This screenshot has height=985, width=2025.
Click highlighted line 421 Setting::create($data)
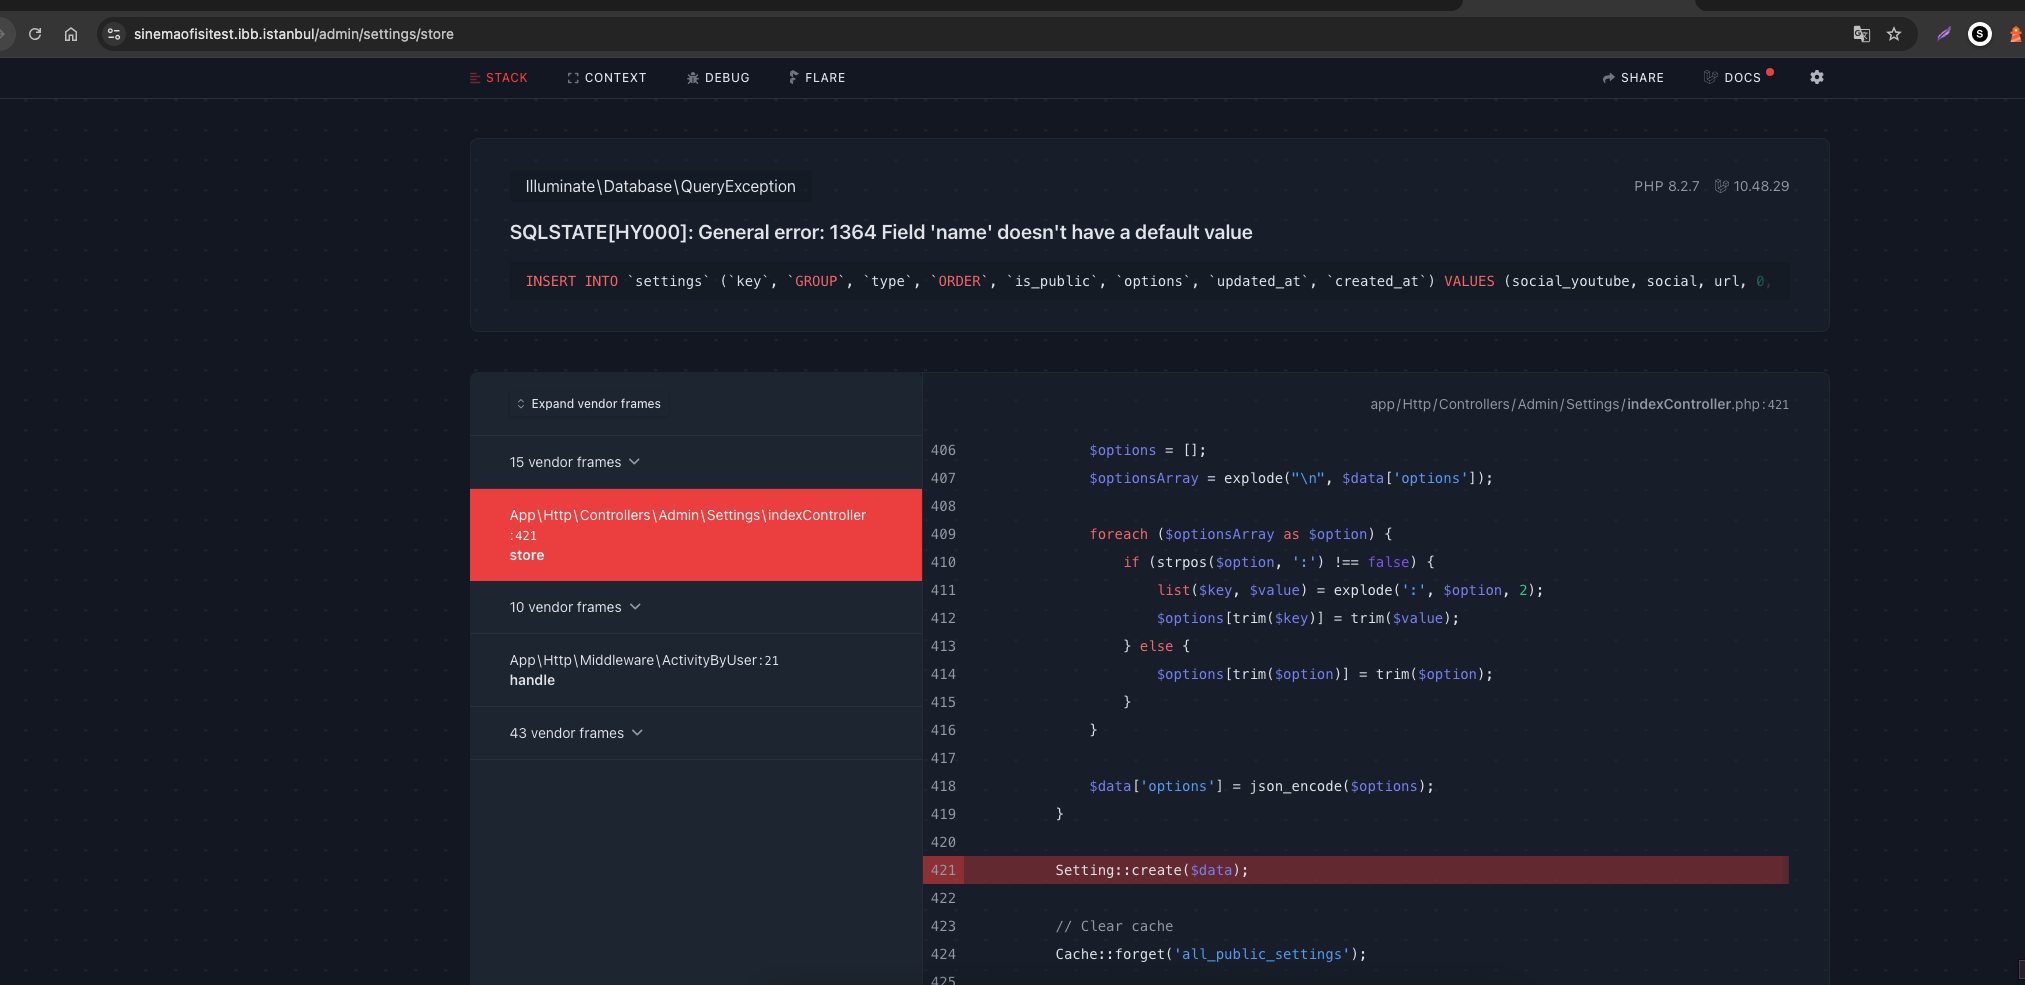click(1356, 870)
